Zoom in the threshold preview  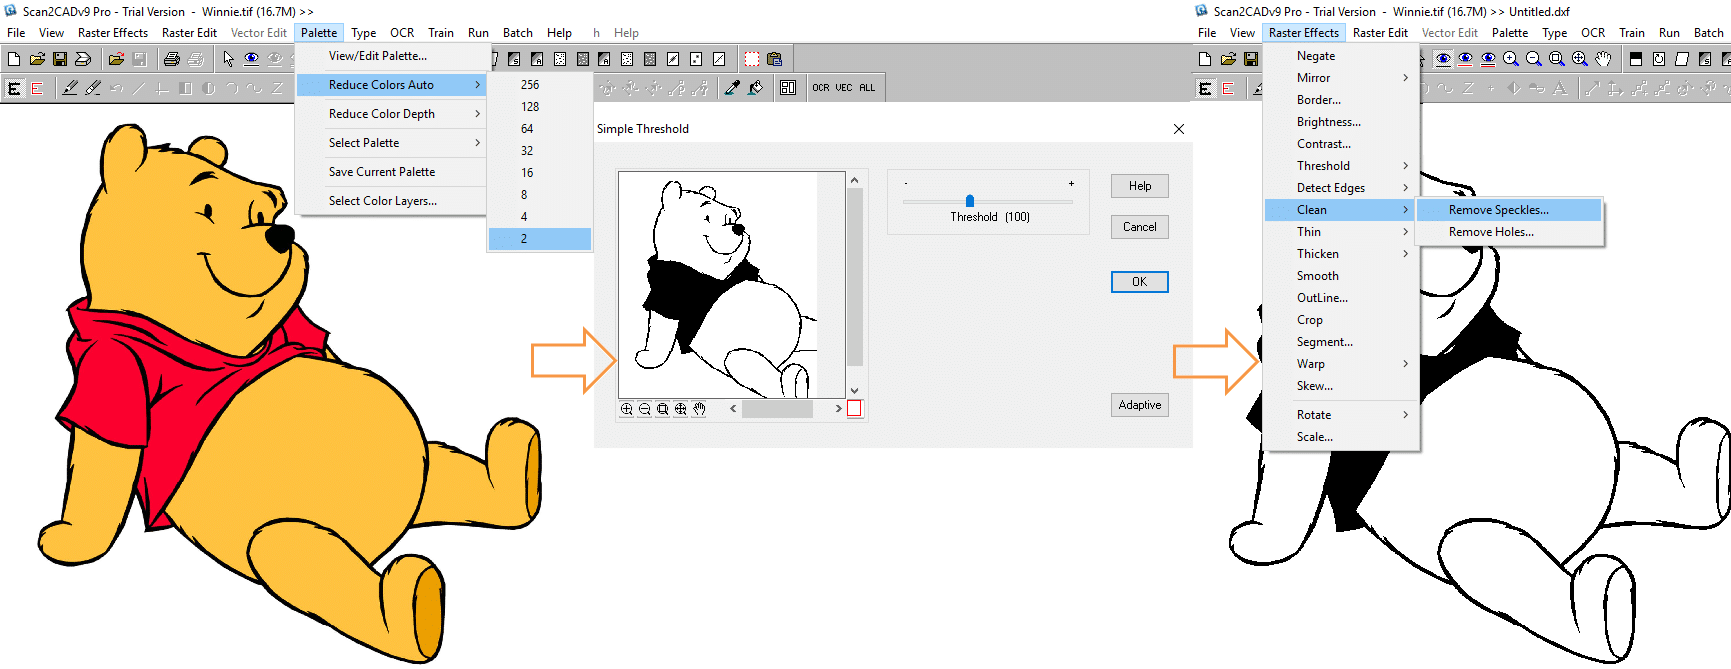[627, 408]
